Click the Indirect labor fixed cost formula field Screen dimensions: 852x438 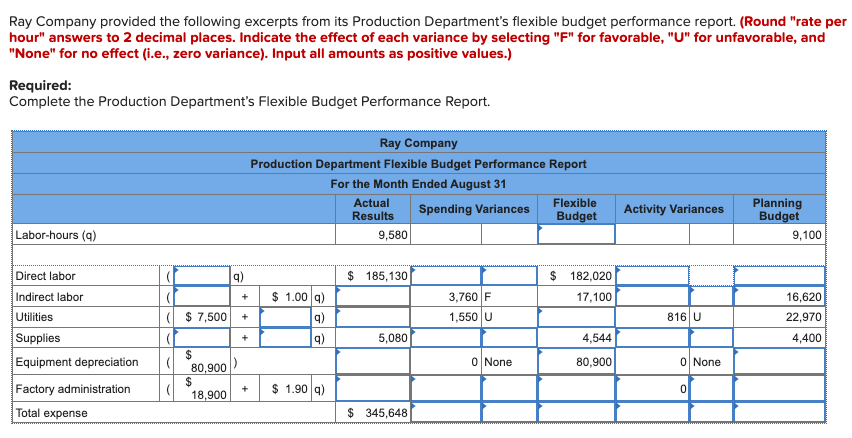(202, 297)
